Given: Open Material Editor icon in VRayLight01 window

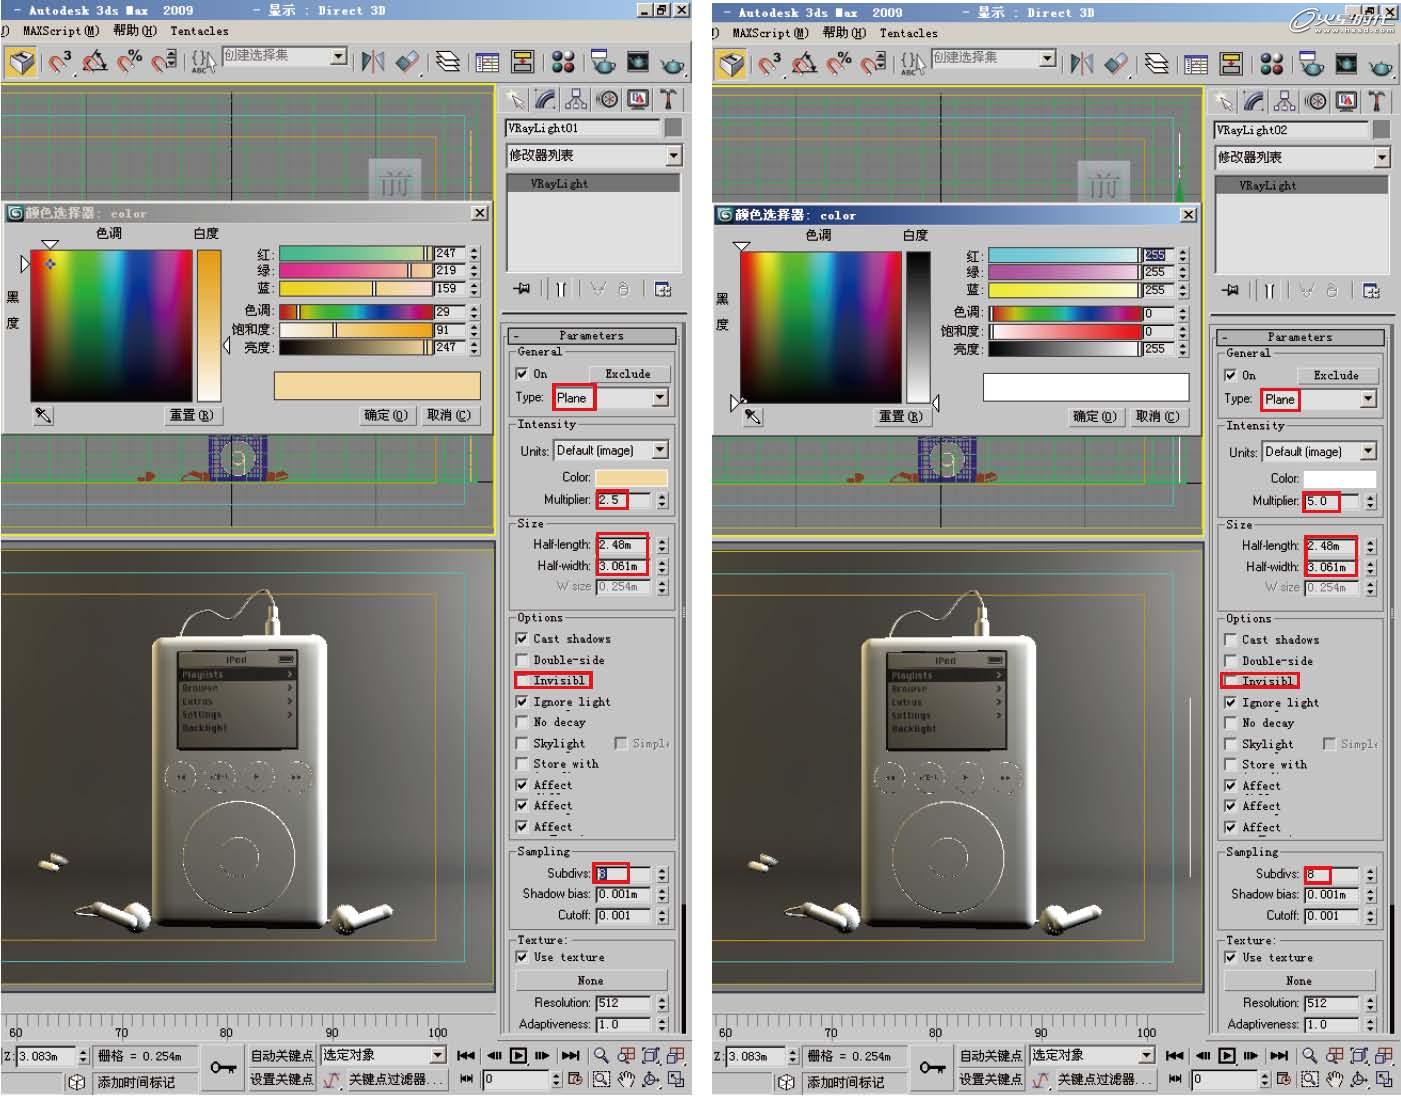Looking at the screenshot, I should [563, 62].
